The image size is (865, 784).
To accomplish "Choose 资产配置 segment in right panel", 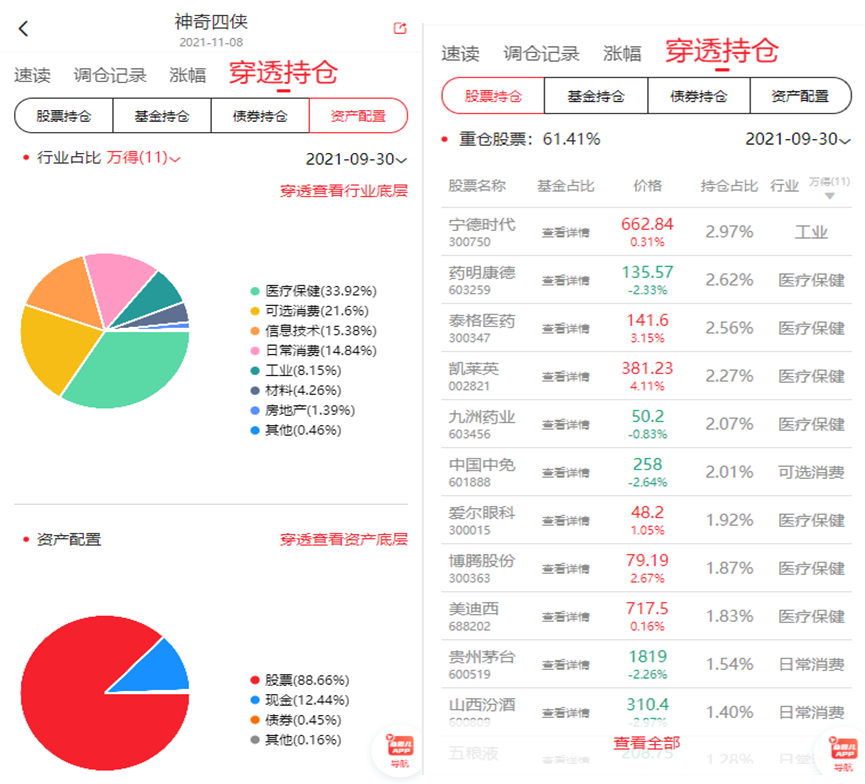I will (800, 96).
